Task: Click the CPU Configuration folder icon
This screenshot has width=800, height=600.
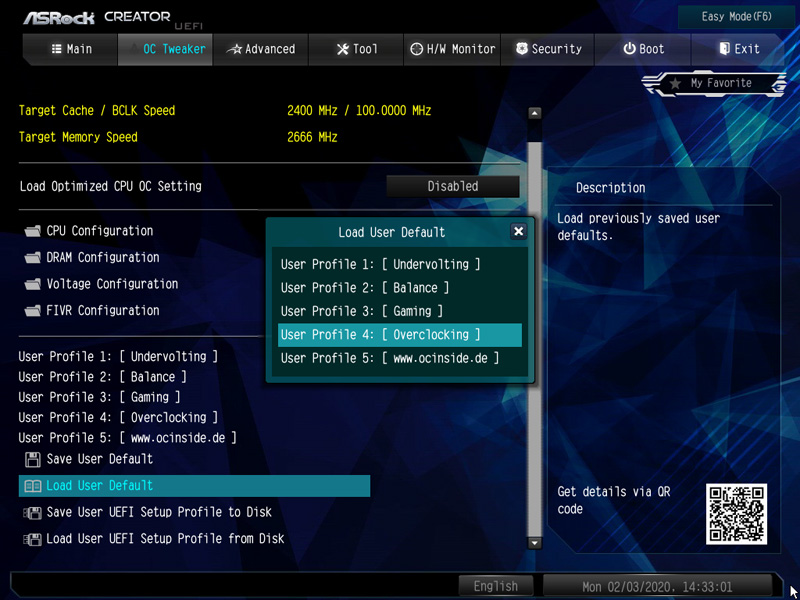Action: (x=32, y=231)
